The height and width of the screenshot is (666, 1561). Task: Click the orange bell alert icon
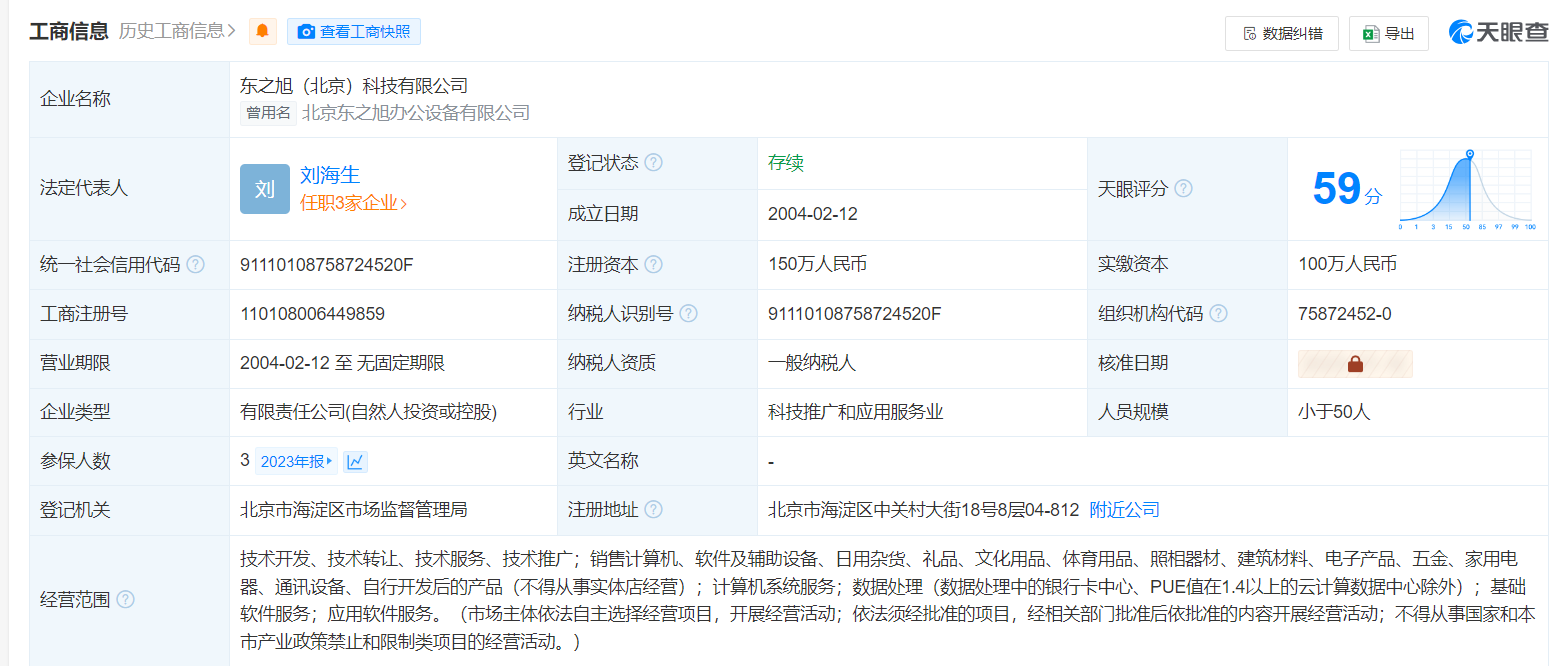pos(263,32)
